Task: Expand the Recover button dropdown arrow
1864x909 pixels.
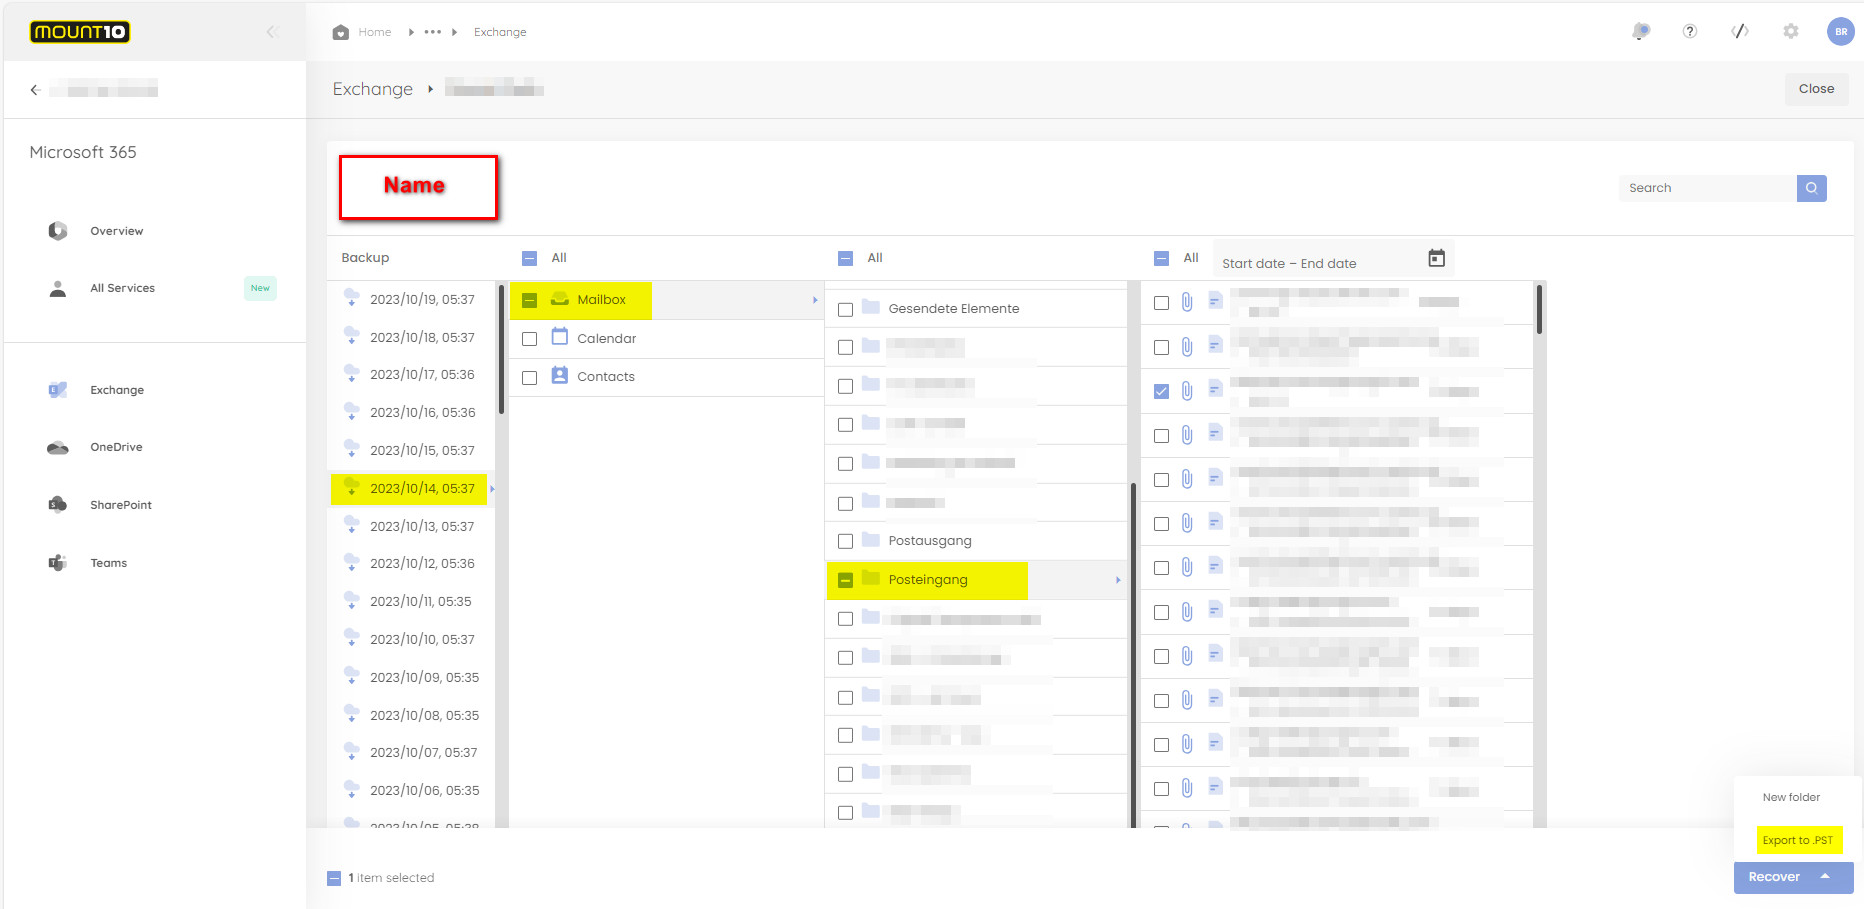Action: tap(1825, 877)
